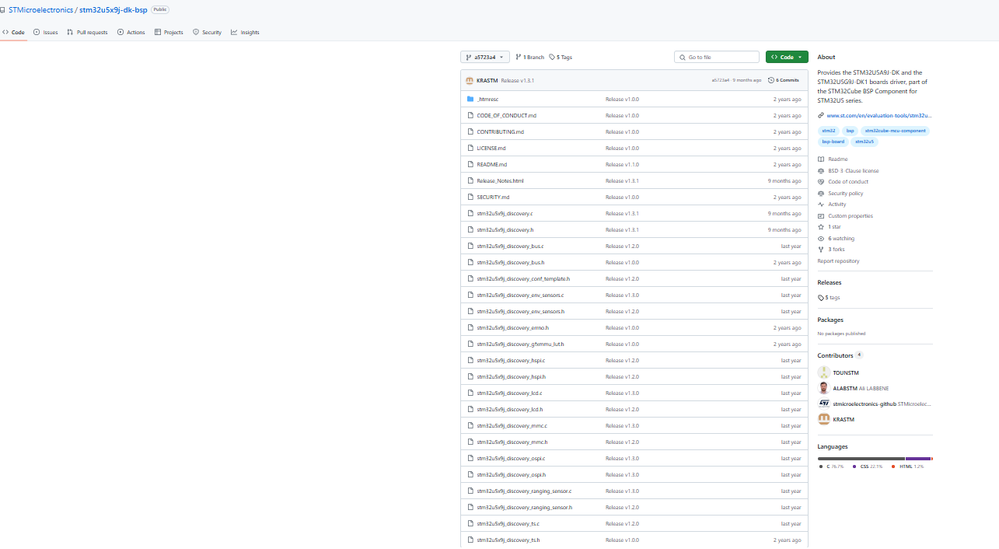Click the CSS segment of languages bar
The image size is (999, 549).
[918, 459]
